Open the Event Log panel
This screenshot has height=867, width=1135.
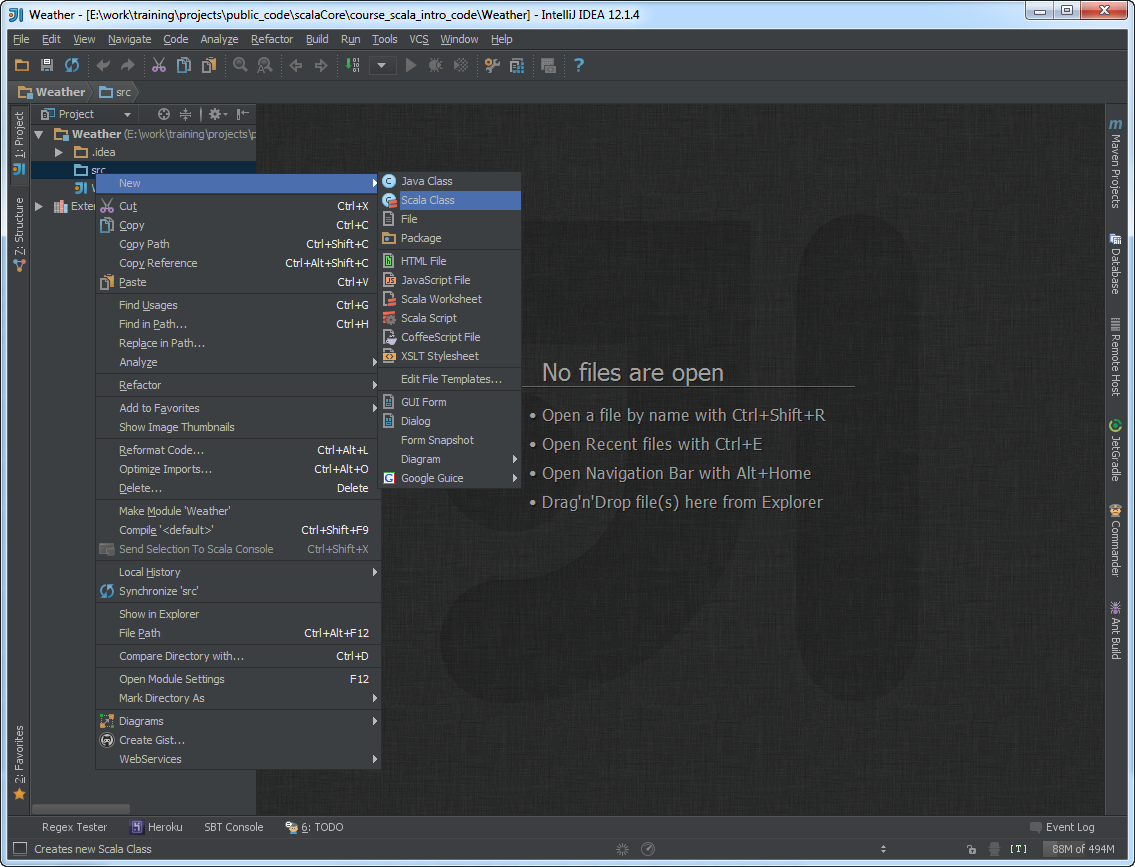pyautogui.click(x=1063, y=826)
